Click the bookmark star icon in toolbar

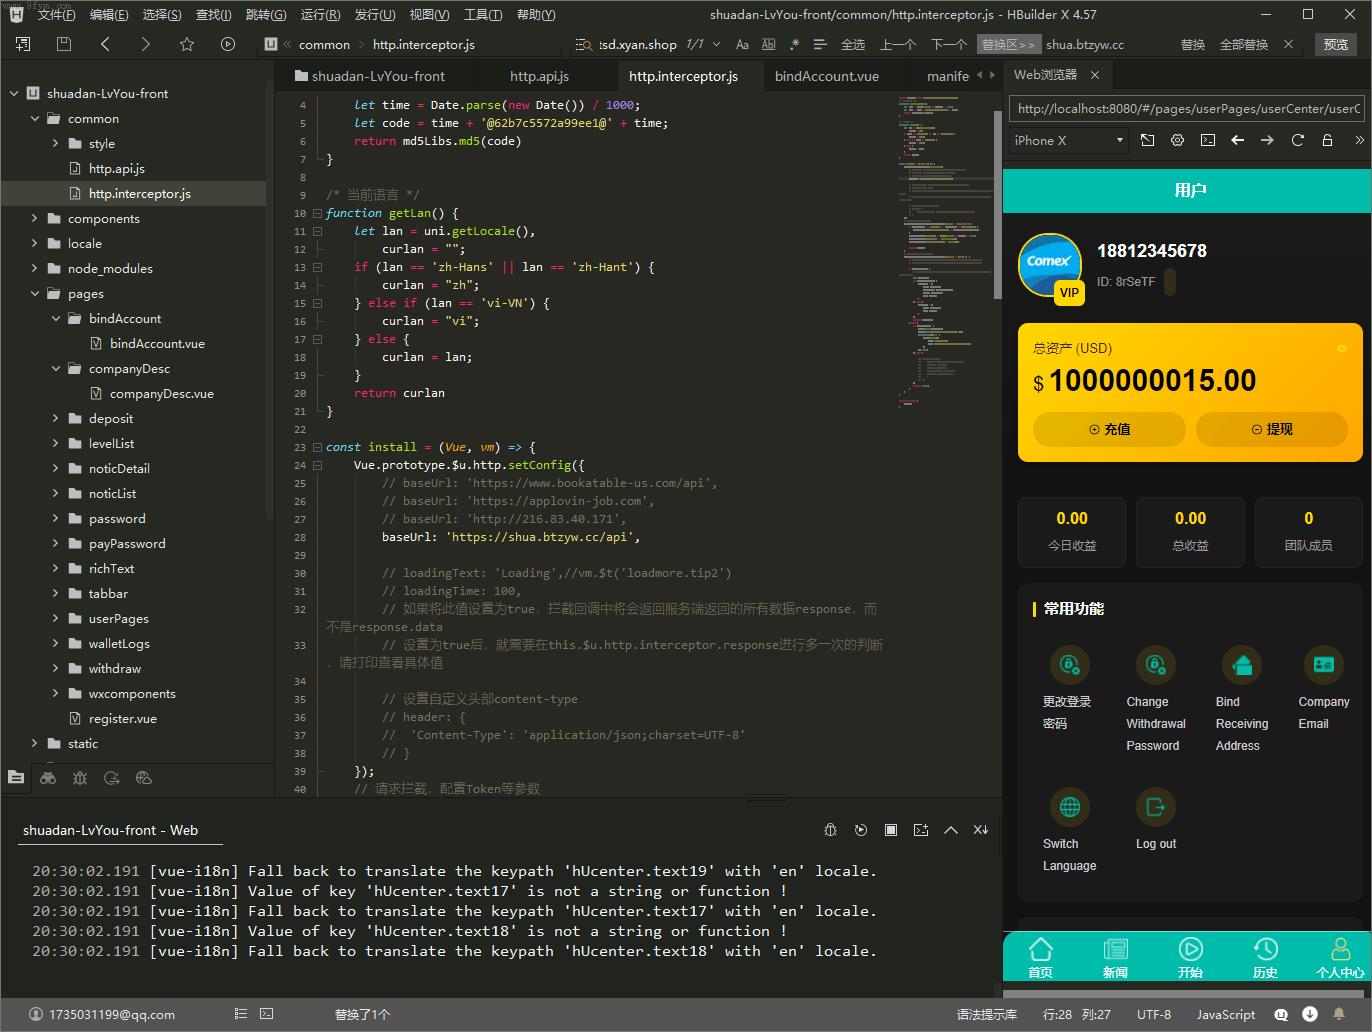pos(186,44)
